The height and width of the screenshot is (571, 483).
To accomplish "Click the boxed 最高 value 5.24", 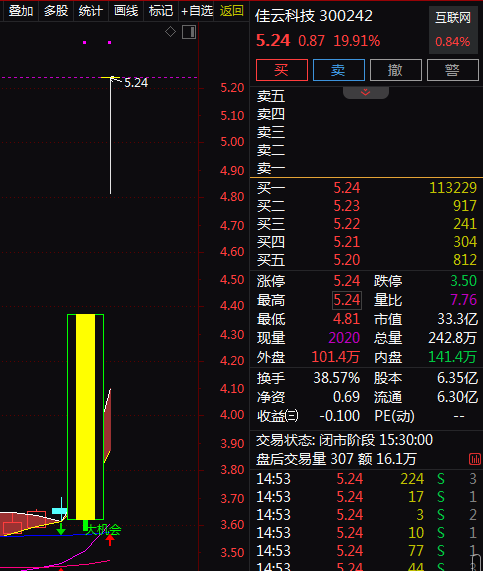I will [x=347, y=300].
